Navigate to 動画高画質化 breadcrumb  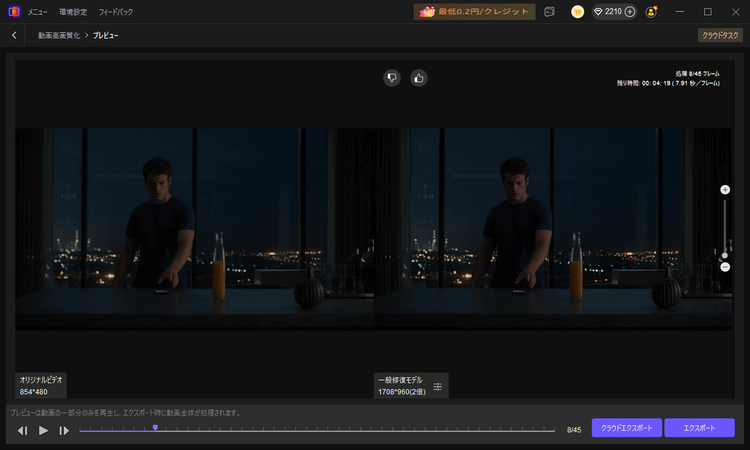[59, 35]
